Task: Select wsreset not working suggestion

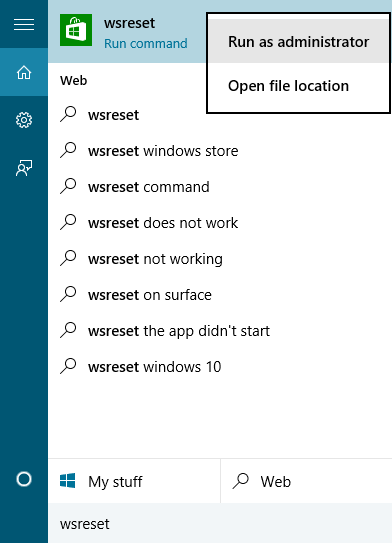Action: [x=220, y=259]
